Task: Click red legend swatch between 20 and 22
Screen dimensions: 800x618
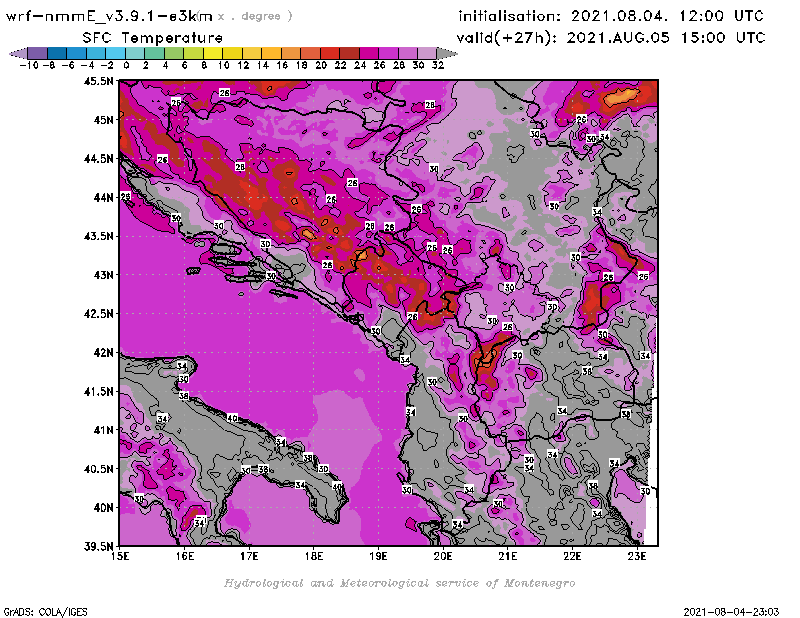Action: click(330, 53)
